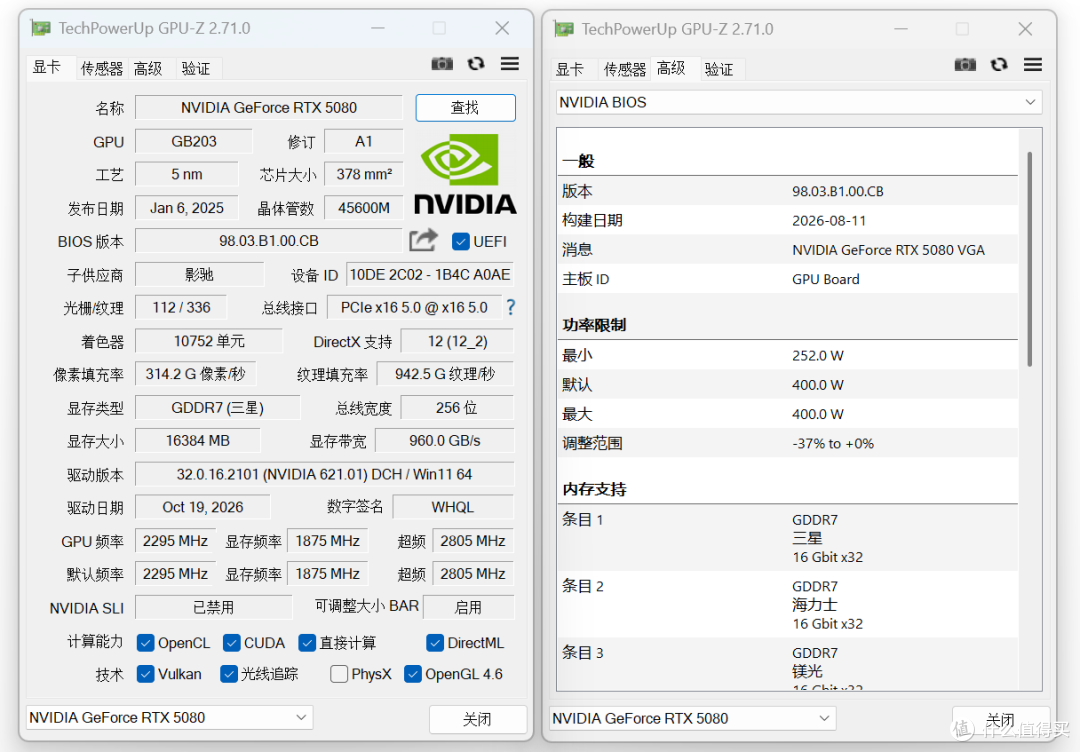Screen dimensions: 1080x752
Task: Toggle the 直接计算 checkbox
Action: [x=307, y=643]
